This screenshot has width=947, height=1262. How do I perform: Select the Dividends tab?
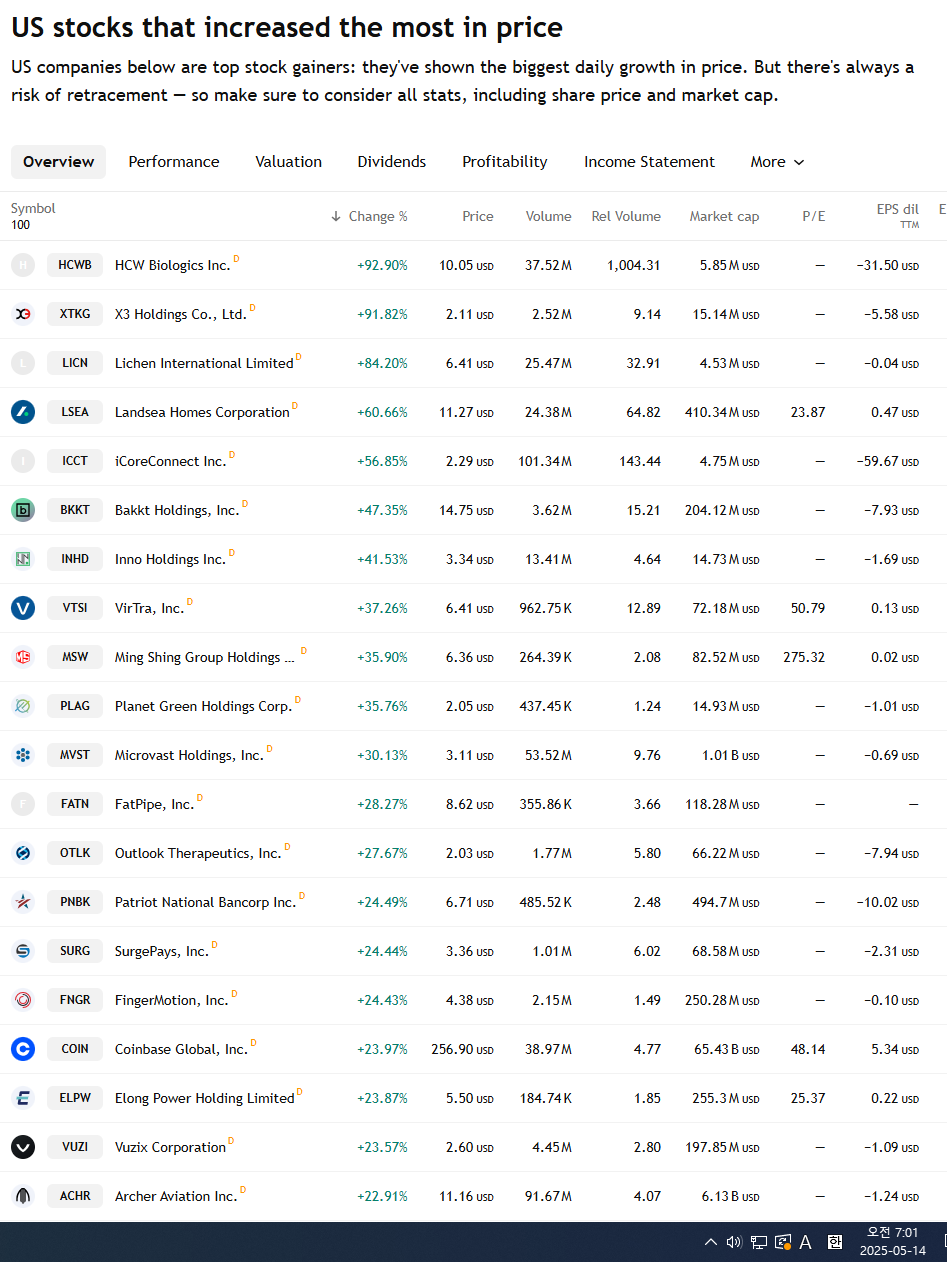click(x=392, y=162)
